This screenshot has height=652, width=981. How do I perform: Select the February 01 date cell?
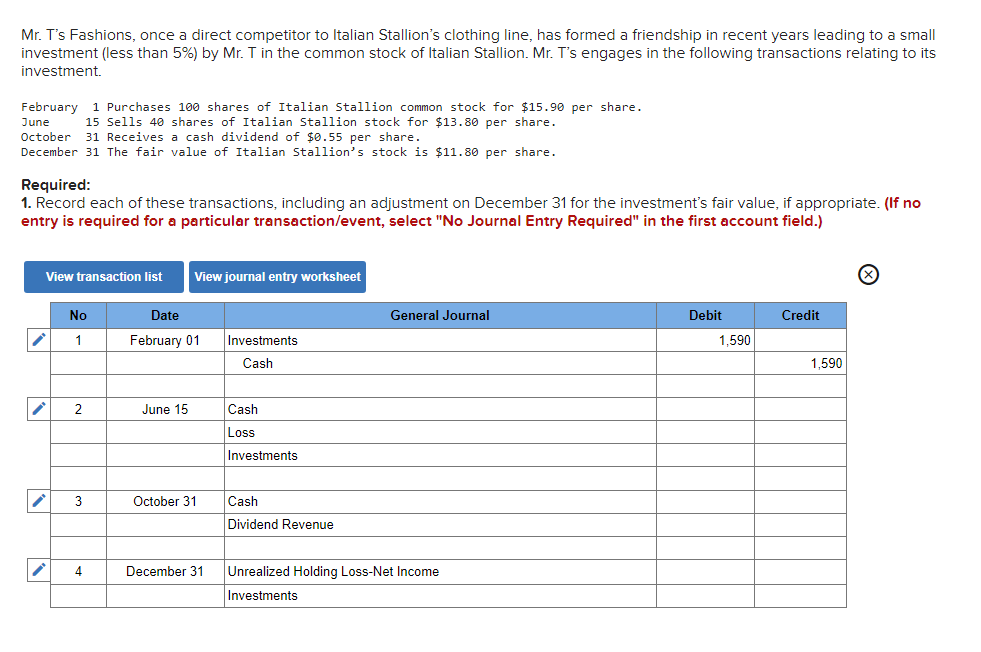(x=165, y=340)
